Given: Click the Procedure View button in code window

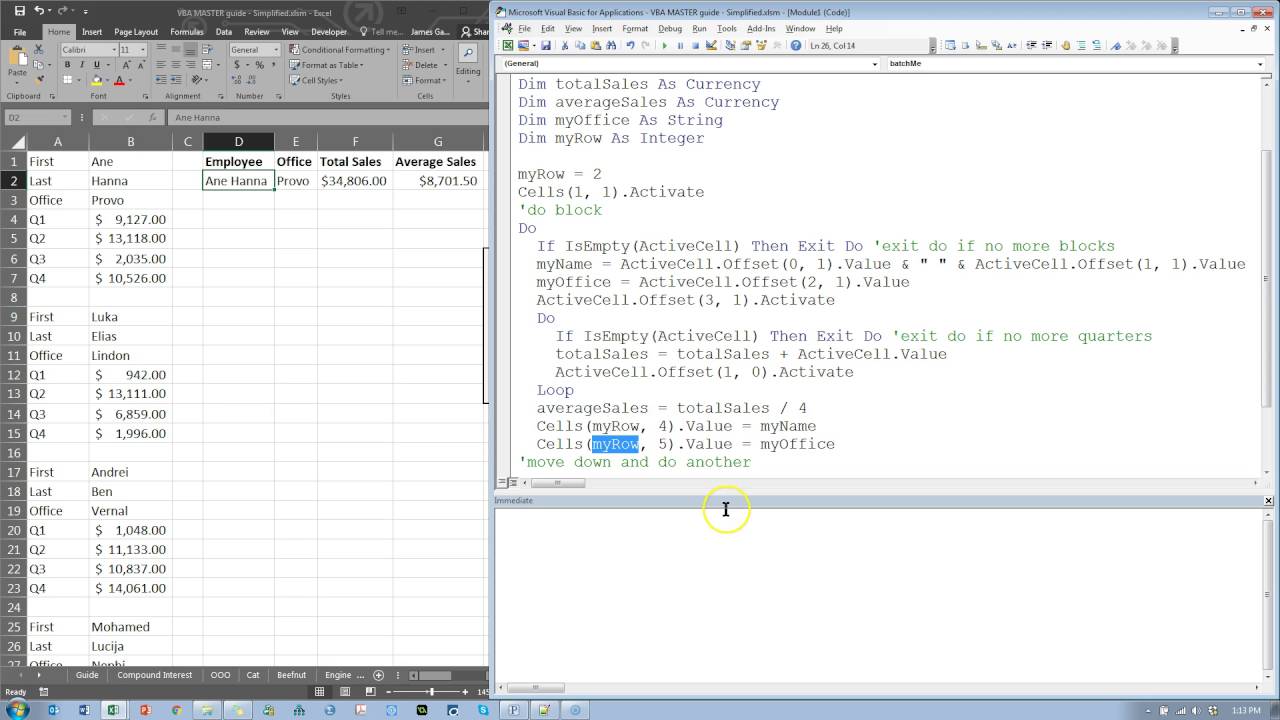Looking at the screenshot, I should point(502,483).
